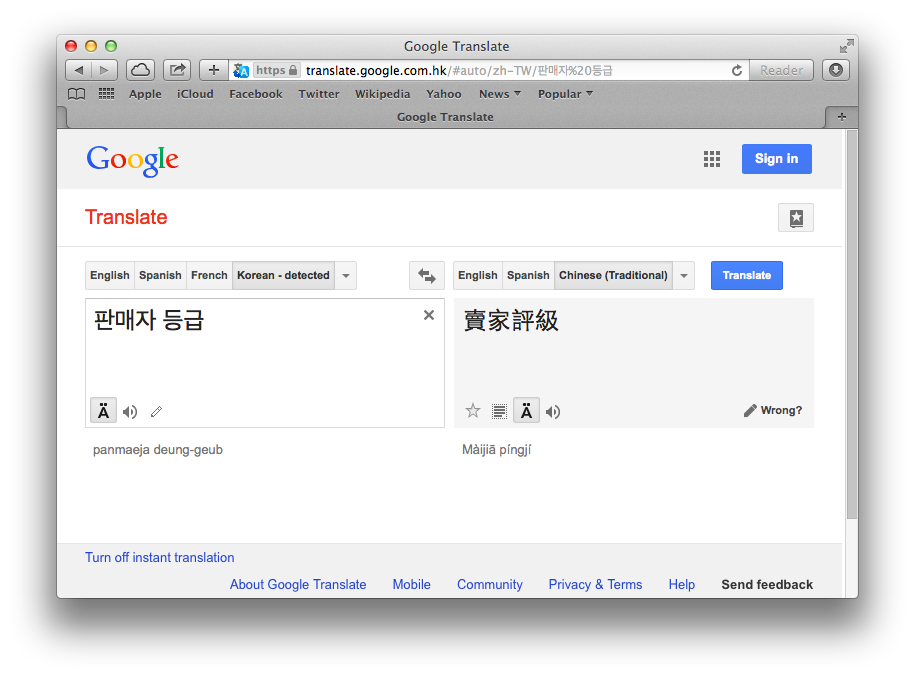Expand the target language dropdown arrow
The image size is (915, 677).
click(684, 275)
